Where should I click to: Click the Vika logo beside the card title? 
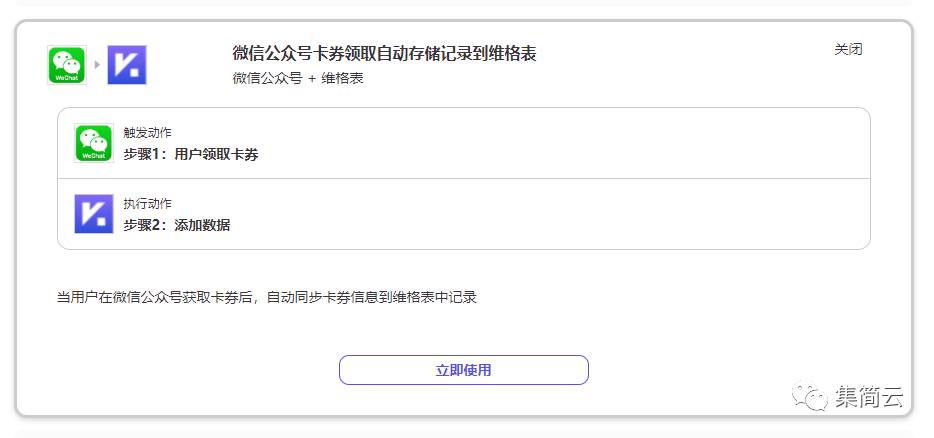(127, 65)
